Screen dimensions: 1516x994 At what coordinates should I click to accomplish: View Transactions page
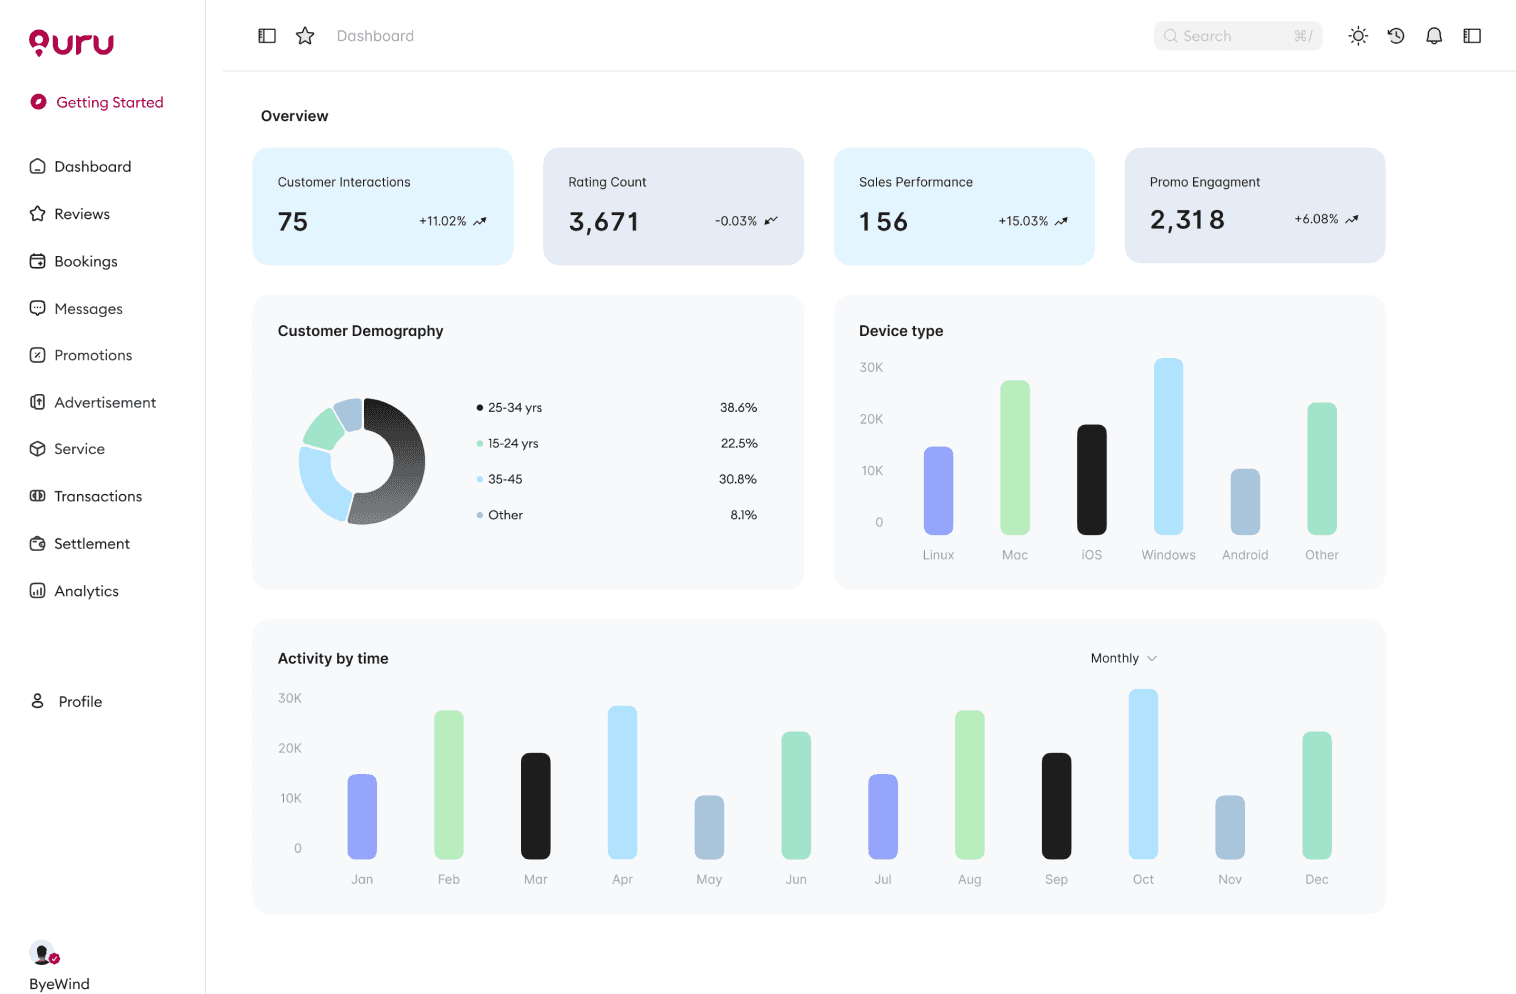click(x=98, y=496)
